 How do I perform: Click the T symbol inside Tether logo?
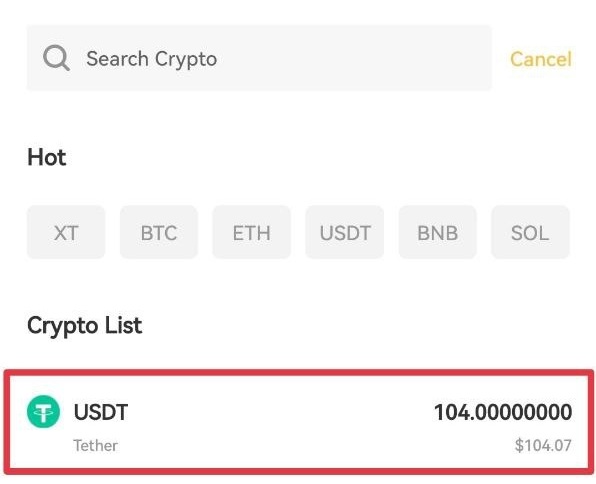click(43, 413)
